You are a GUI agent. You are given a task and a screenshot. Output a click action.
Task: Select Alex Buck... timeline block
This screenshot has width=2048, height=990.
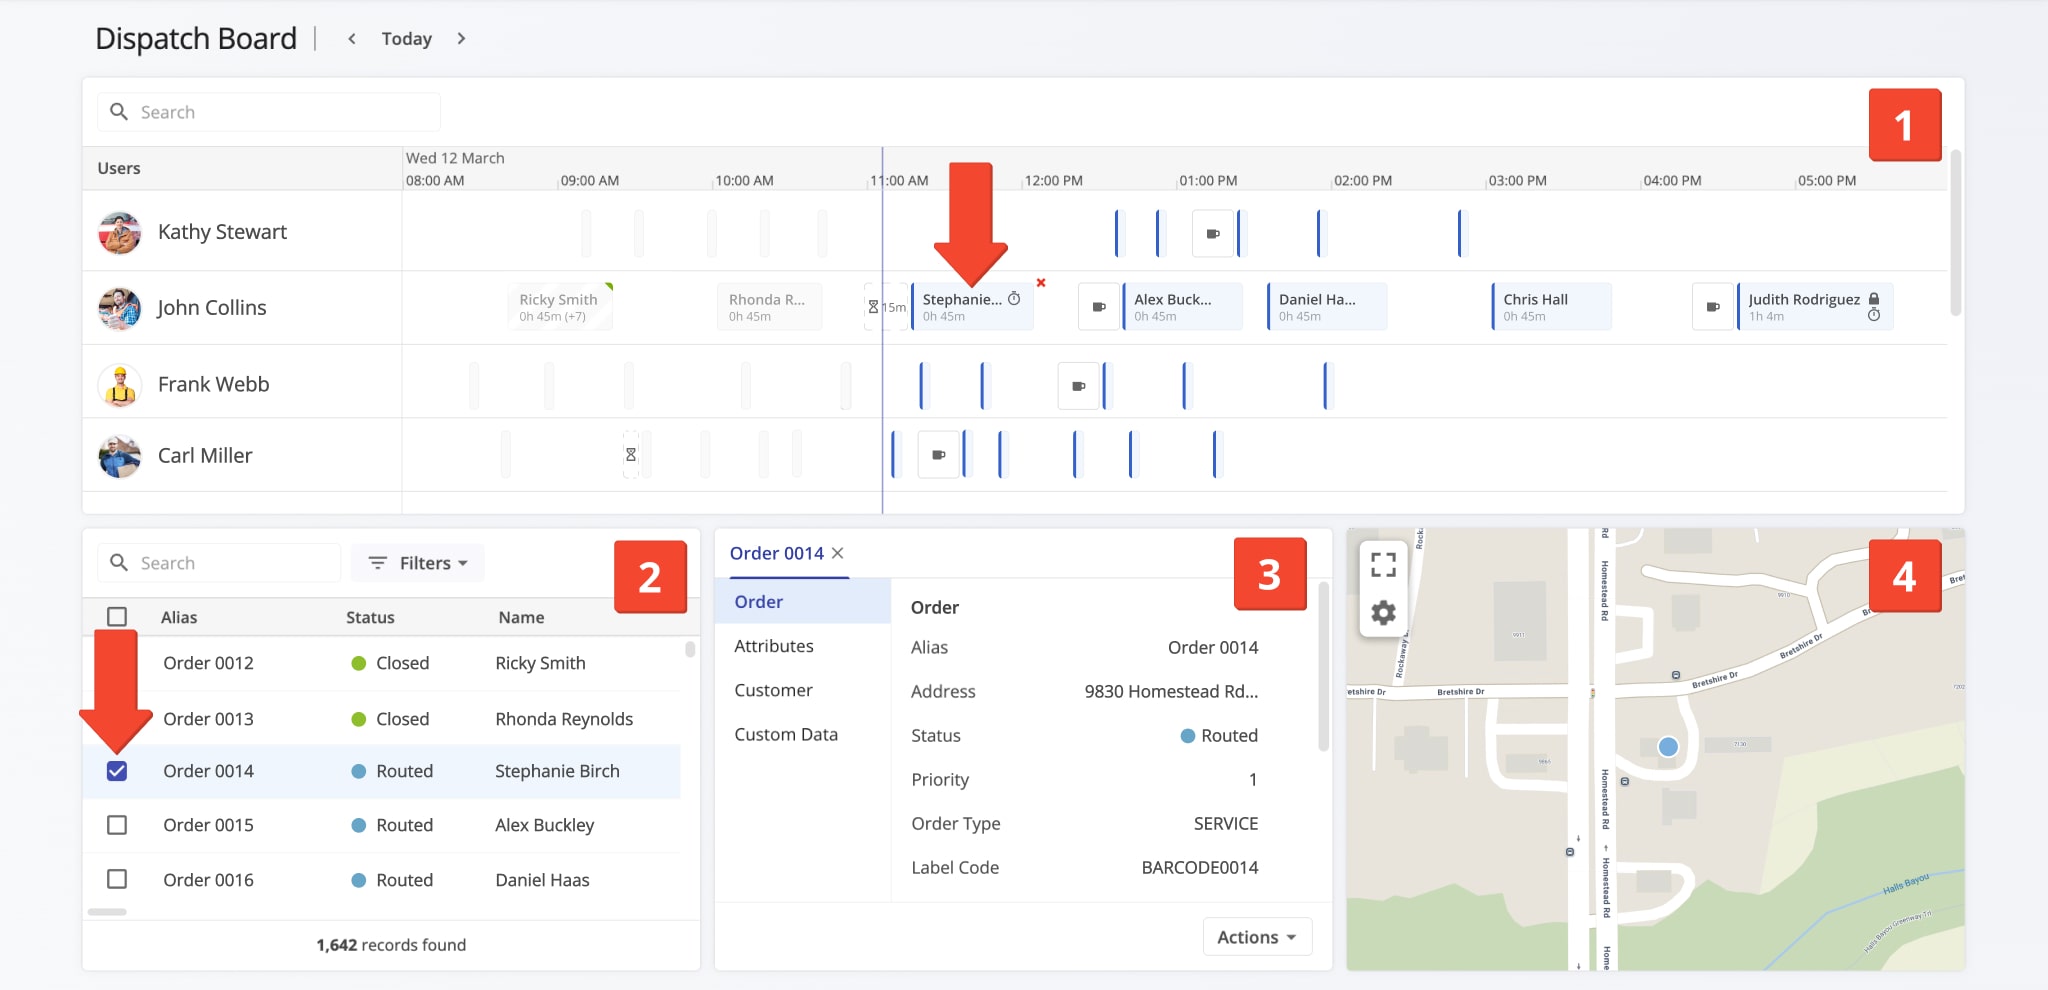pos(1182,307)
